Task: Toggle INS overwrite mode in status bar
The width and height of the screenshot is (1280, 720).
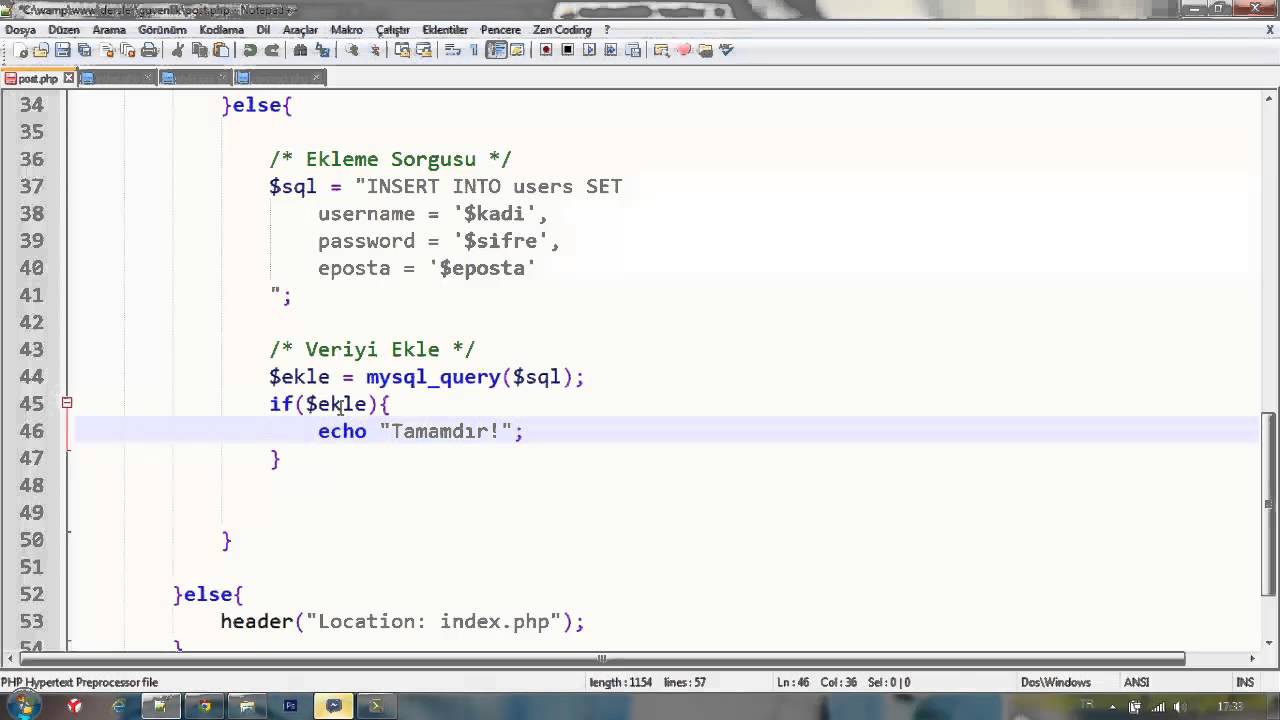Action: tap(1245, 682)
